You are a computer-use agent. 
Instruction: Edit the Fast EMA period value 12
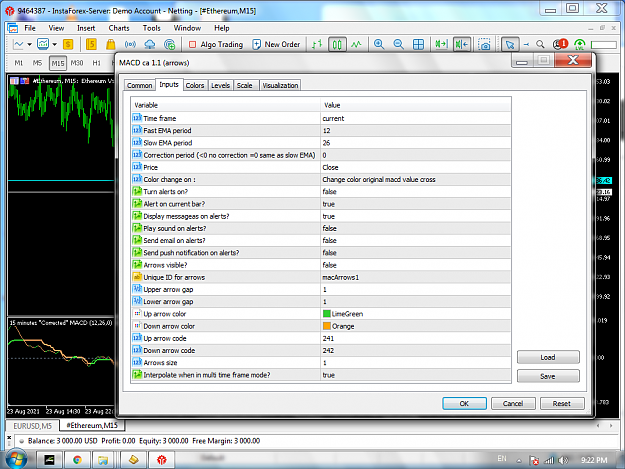click(x=416, y=131)
